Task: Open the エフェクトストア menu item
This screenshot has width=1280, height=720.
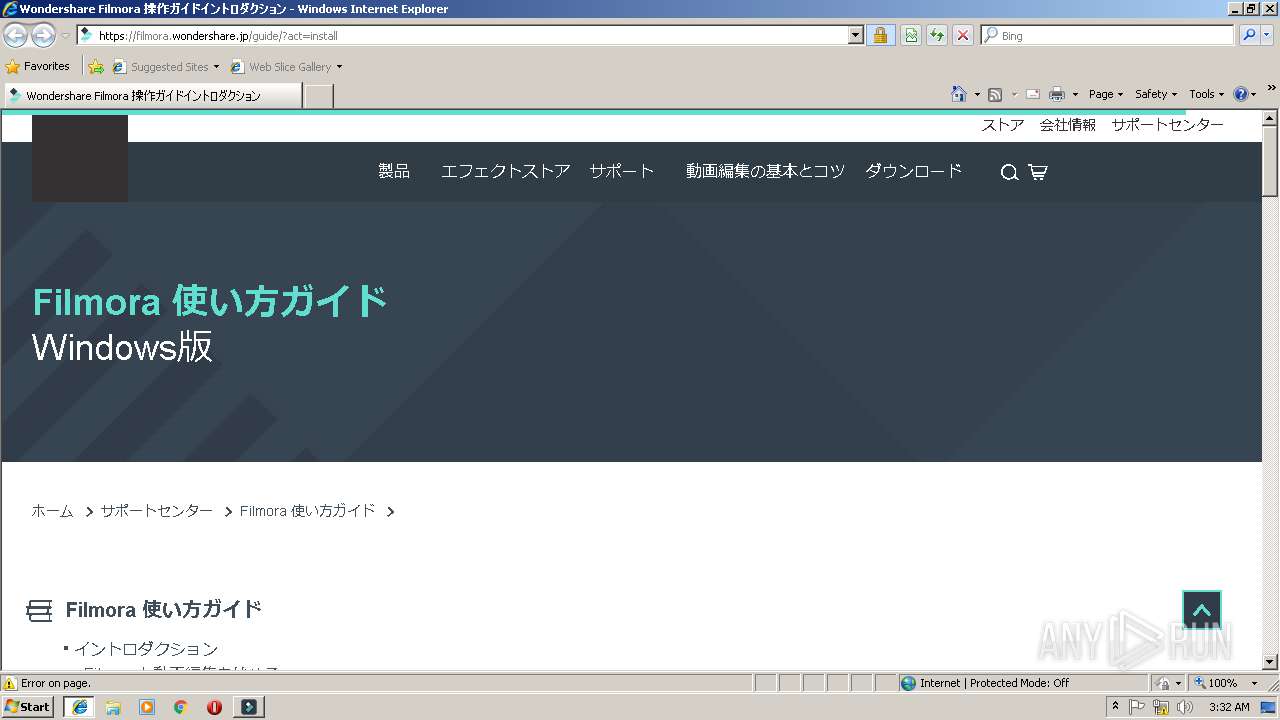Action: tap(505, 171)
